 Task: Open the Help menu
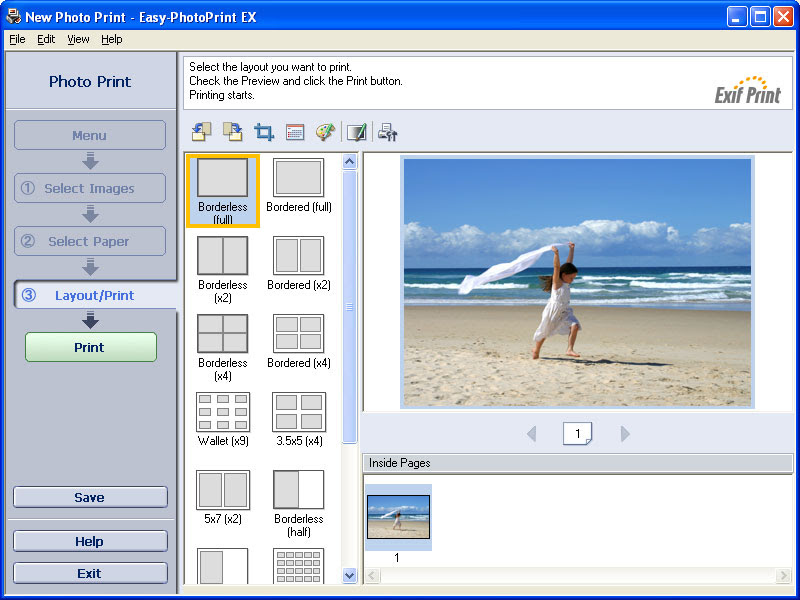pyautogui.click(x=111, y=39)
